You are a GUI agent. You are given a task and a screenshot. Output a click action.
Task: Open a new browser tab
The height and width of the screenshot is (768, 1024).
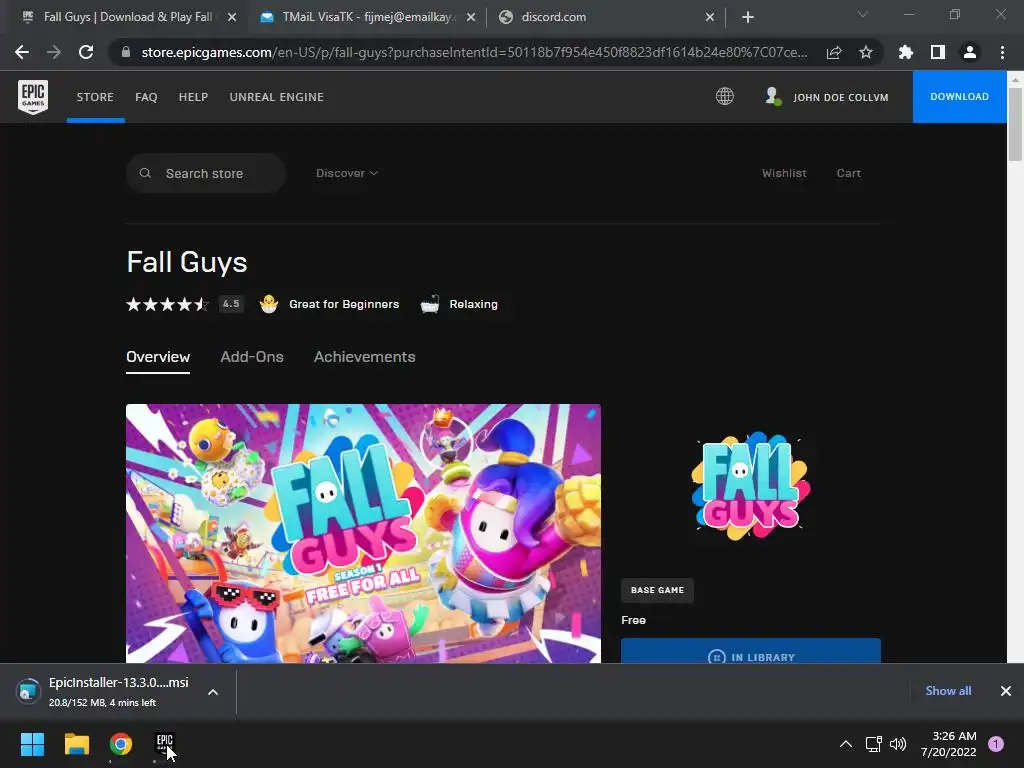[748, 17]
